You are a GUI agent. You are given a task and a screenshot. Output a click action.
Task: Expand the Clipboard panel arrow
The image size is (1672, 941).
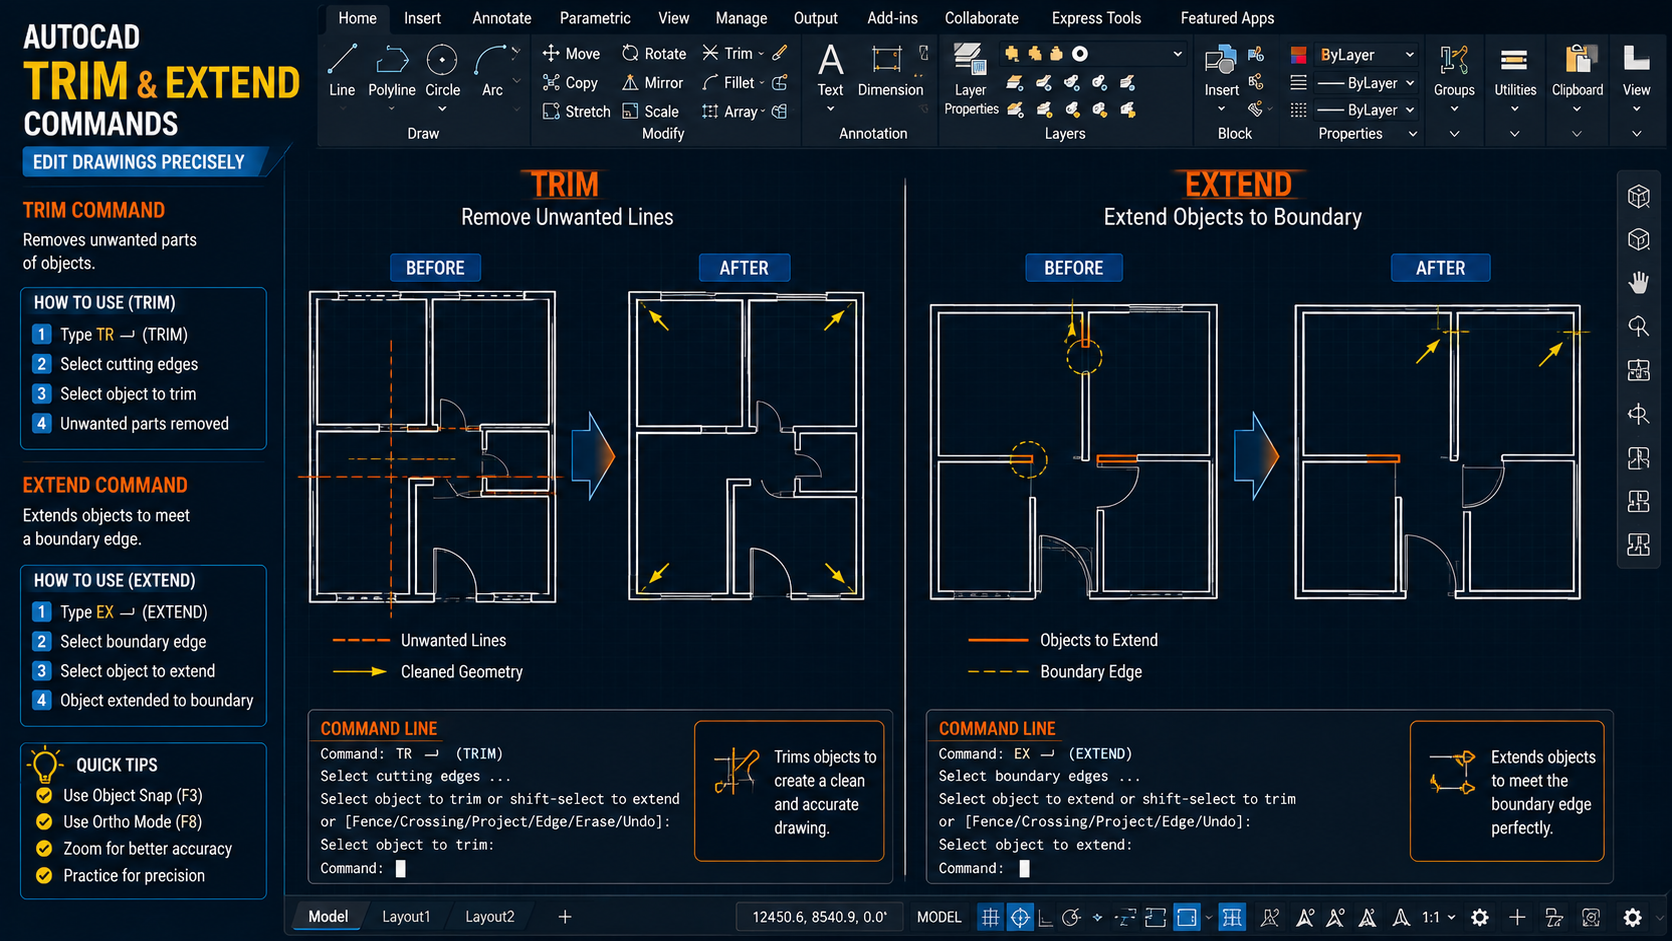click(x=1577, y=134)
